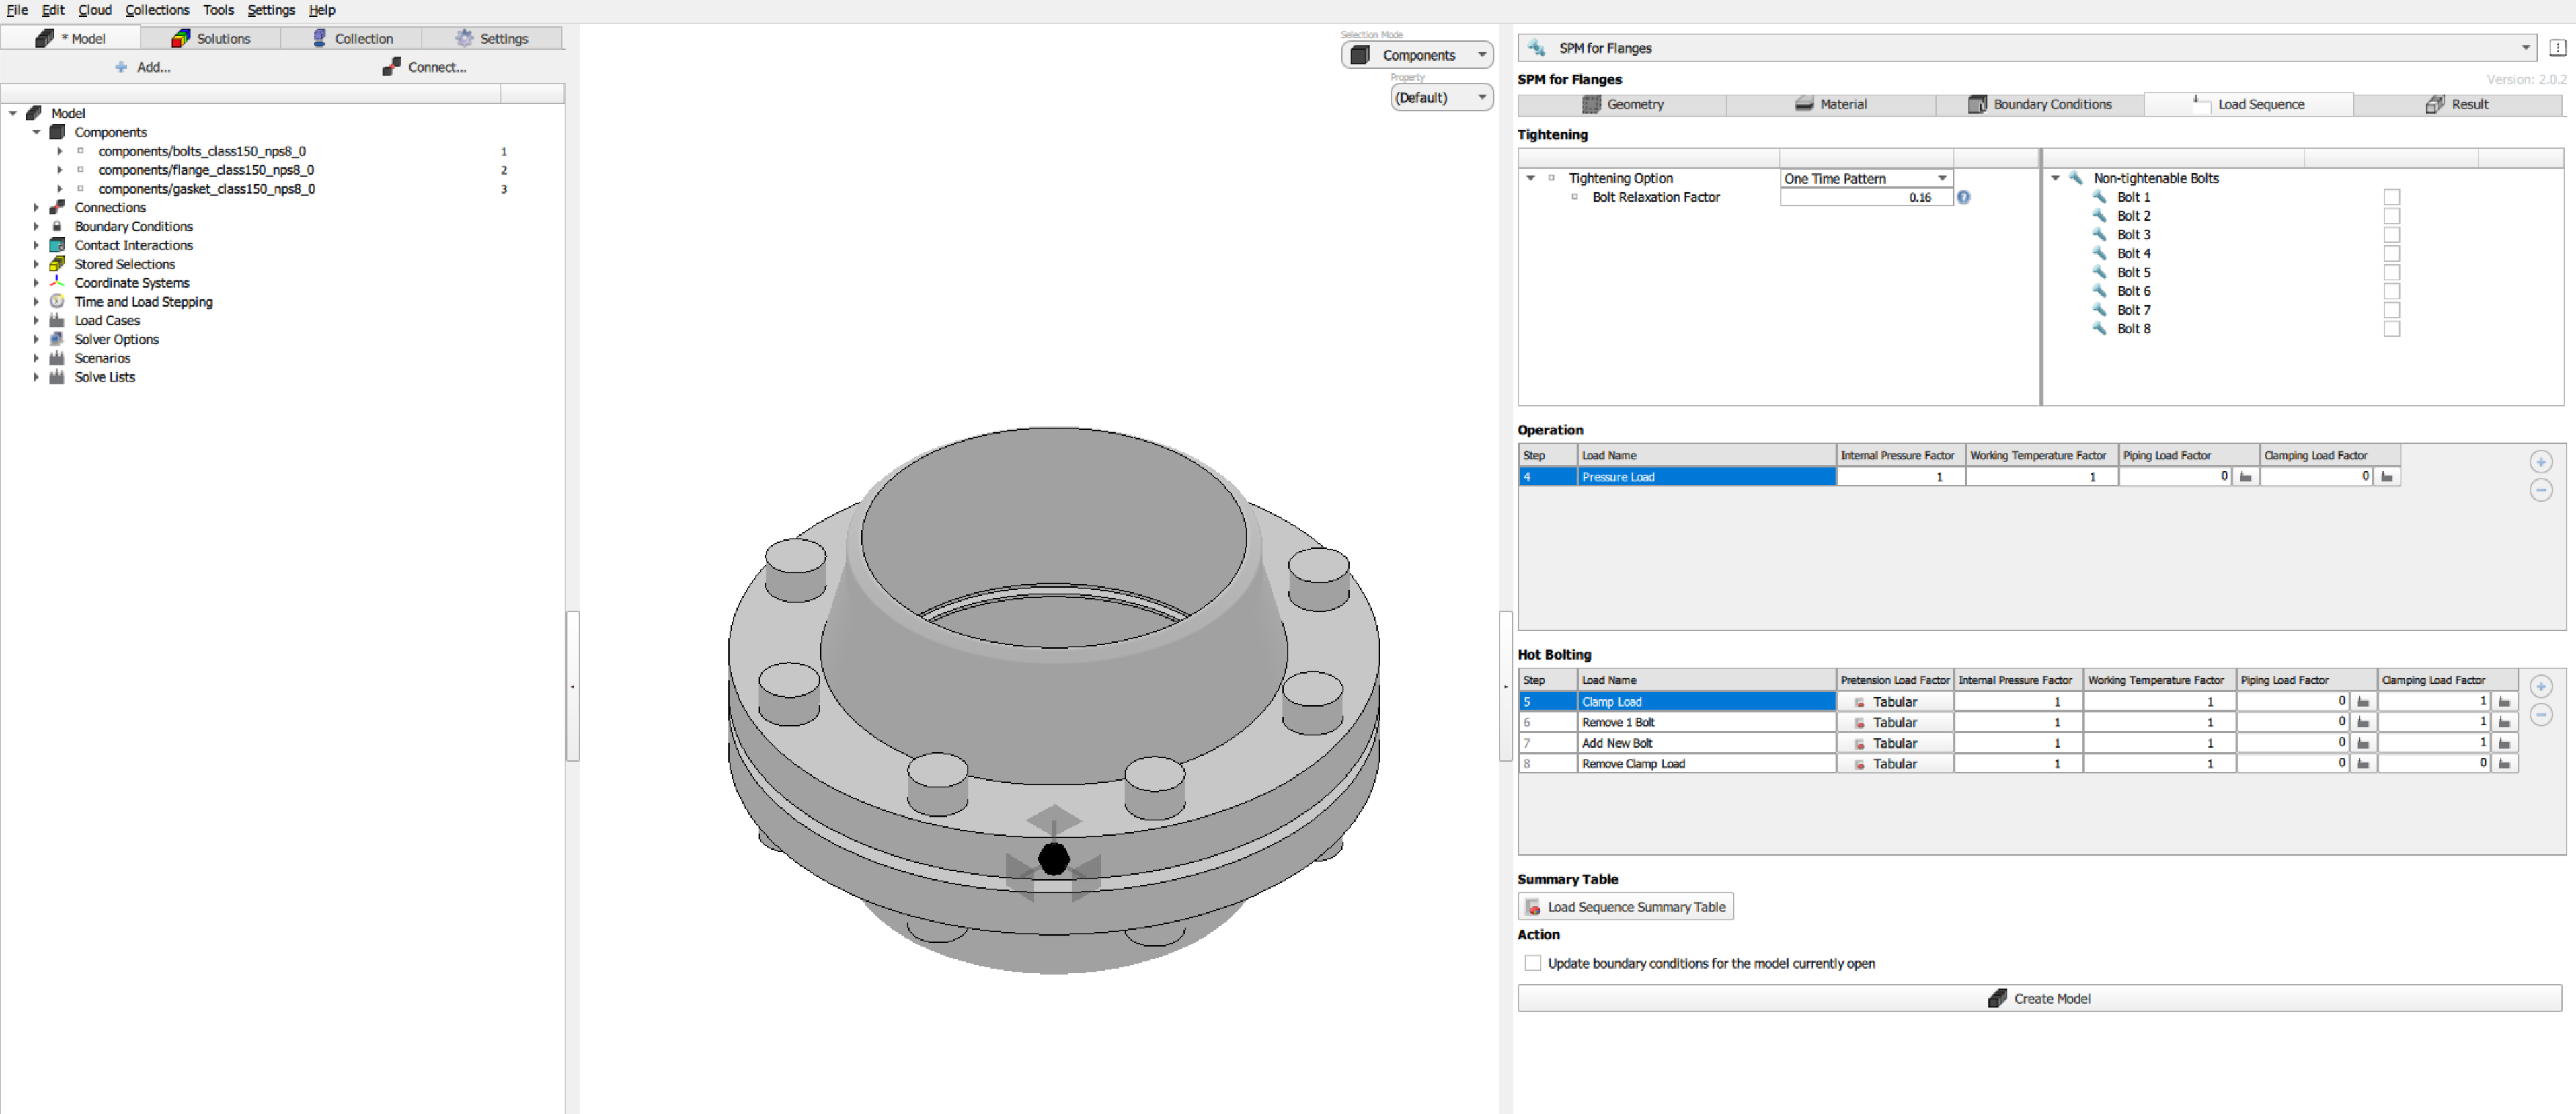Open the Collections menu
Viewport: 2576px width, 1114px height.
(x=156, y=10)
